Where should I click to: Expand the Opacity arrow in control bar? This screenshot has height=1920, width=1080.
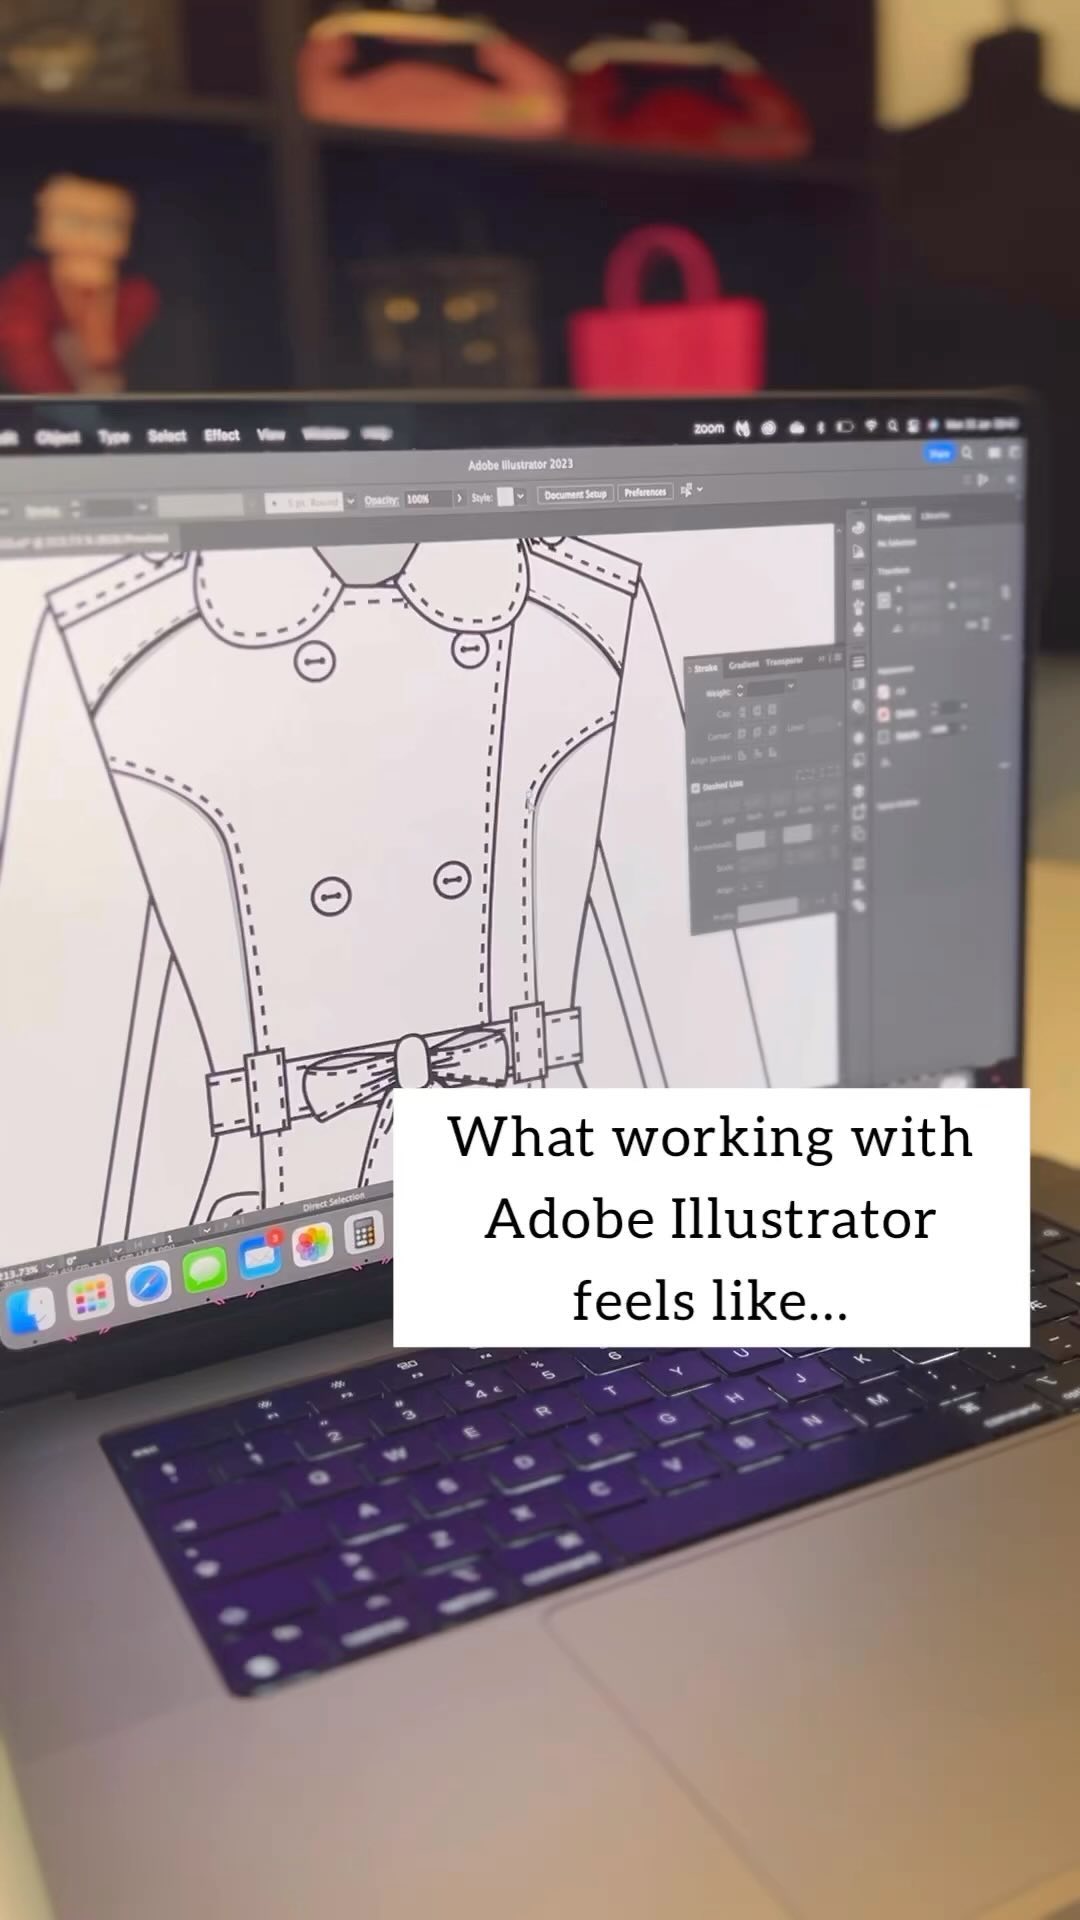pyautogui.click(x=459, y=498)
